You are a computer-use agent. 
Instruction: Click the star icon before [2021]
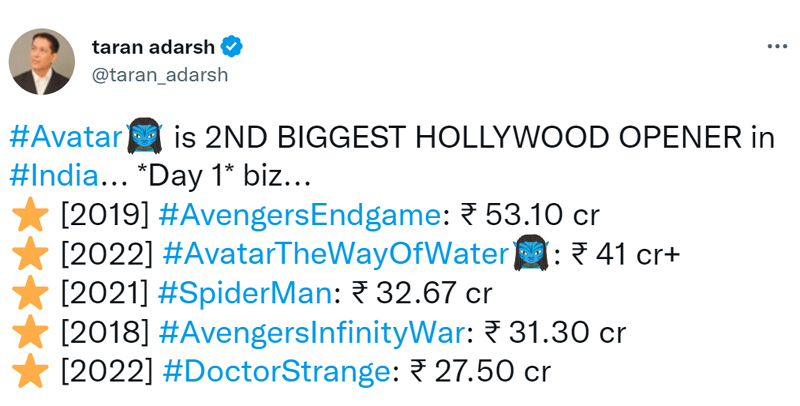pyautogui.click(x=29, y=294)
